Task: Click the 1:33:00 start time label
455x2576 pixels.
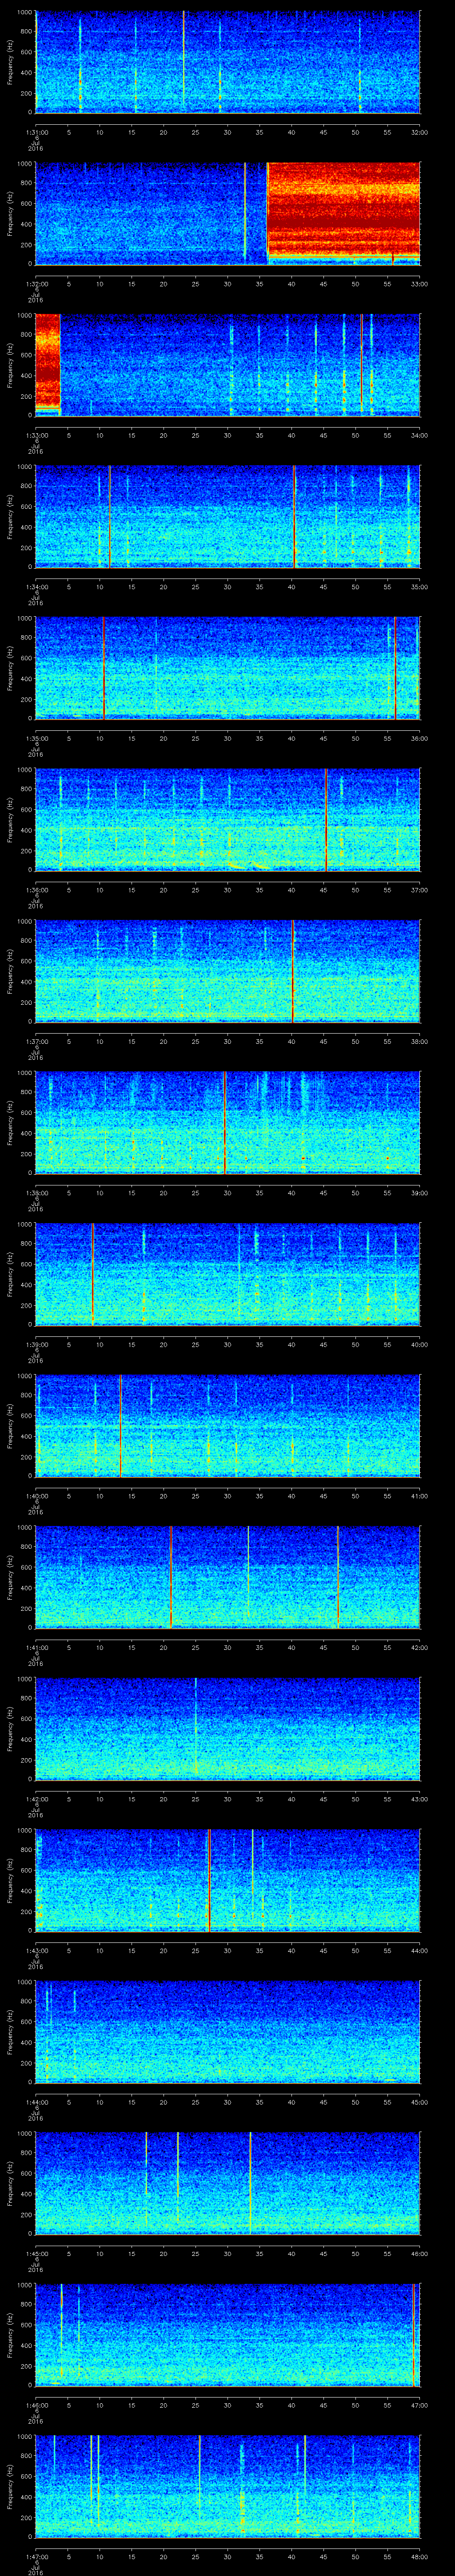Action: coord(37,435)
